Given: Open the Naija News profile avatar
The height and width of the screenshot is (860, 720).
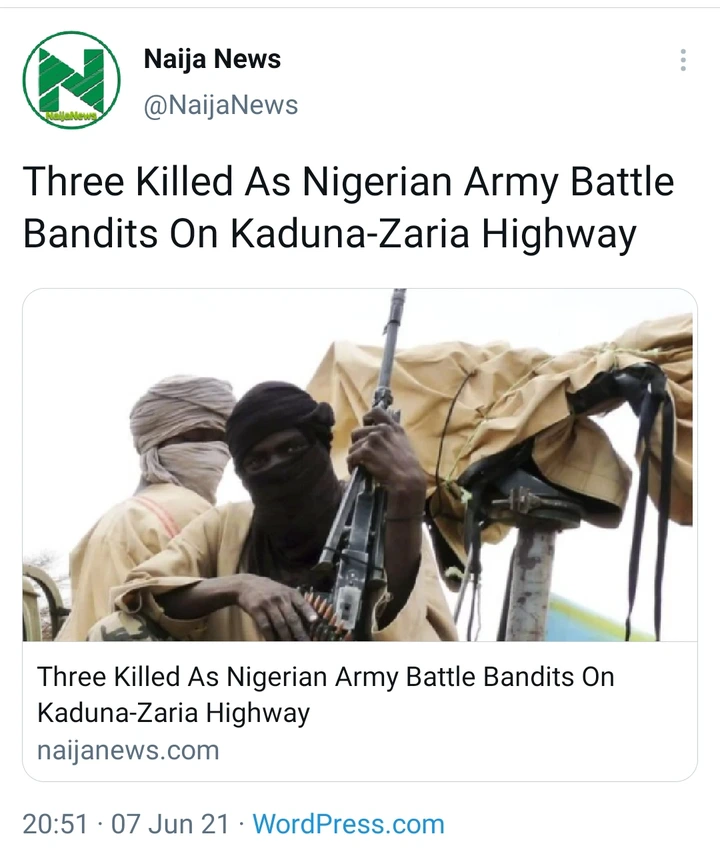Looking at the screenshot, I should point(71,80).
